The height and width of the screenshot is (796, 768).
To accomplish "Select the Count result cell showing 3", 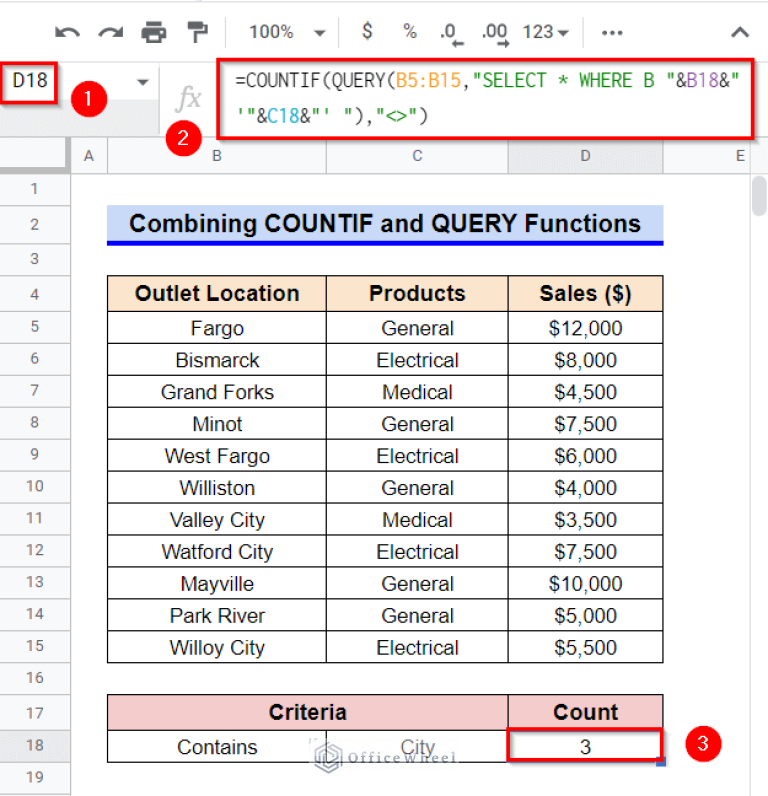I will pyautogui.click(x=585, y=746).
